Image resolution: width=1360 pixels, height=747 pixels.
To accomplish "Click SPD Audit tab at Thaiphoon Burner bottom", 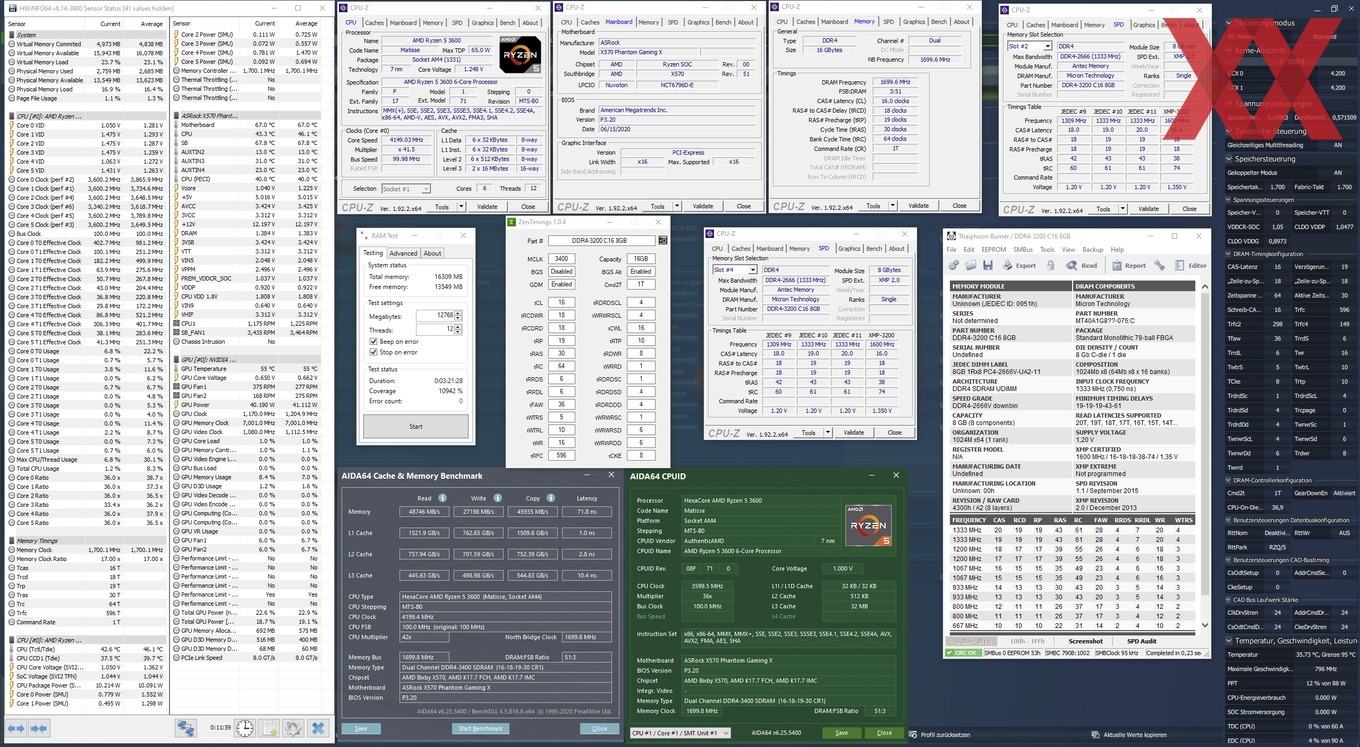I will tap(1141, 641).
